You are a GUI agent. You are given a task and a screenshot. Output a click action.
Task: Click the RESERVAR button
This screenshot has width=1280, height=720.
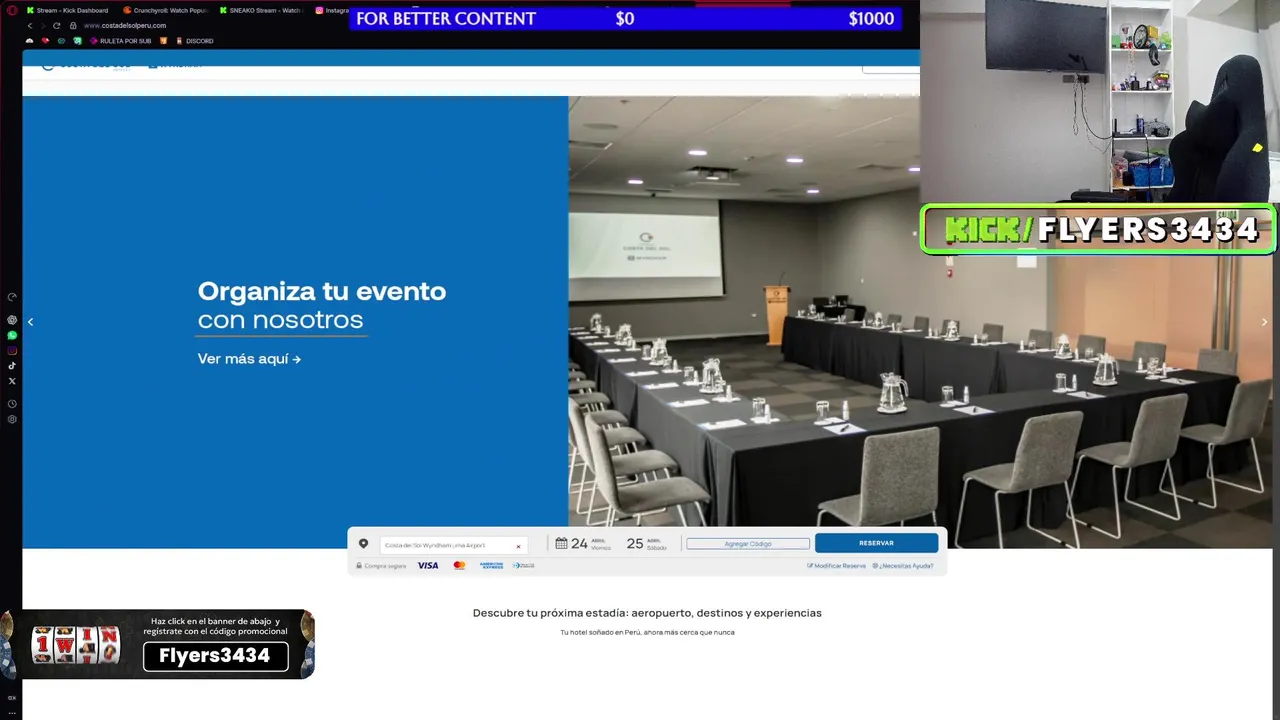click(876, 543)
